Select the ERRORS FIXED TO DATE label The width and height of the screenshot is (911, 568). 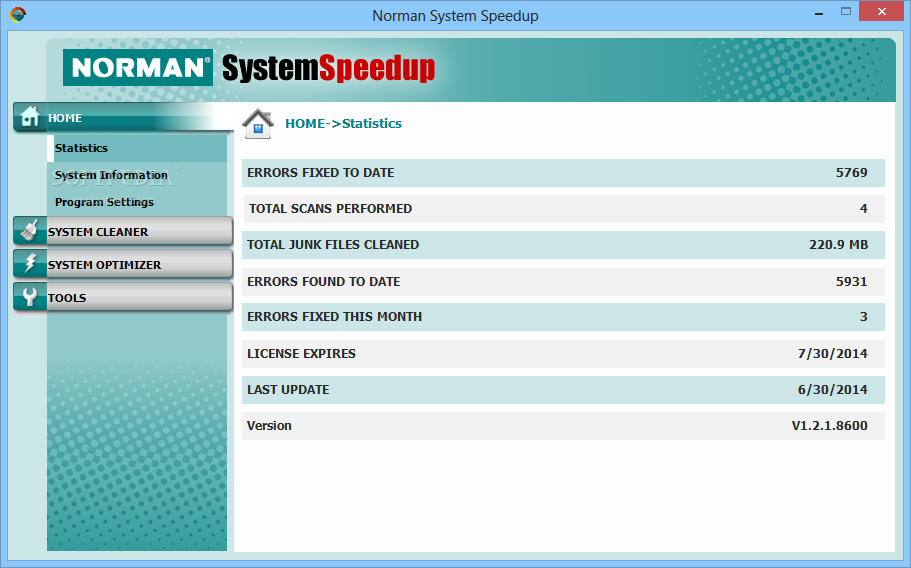[321, 172]
